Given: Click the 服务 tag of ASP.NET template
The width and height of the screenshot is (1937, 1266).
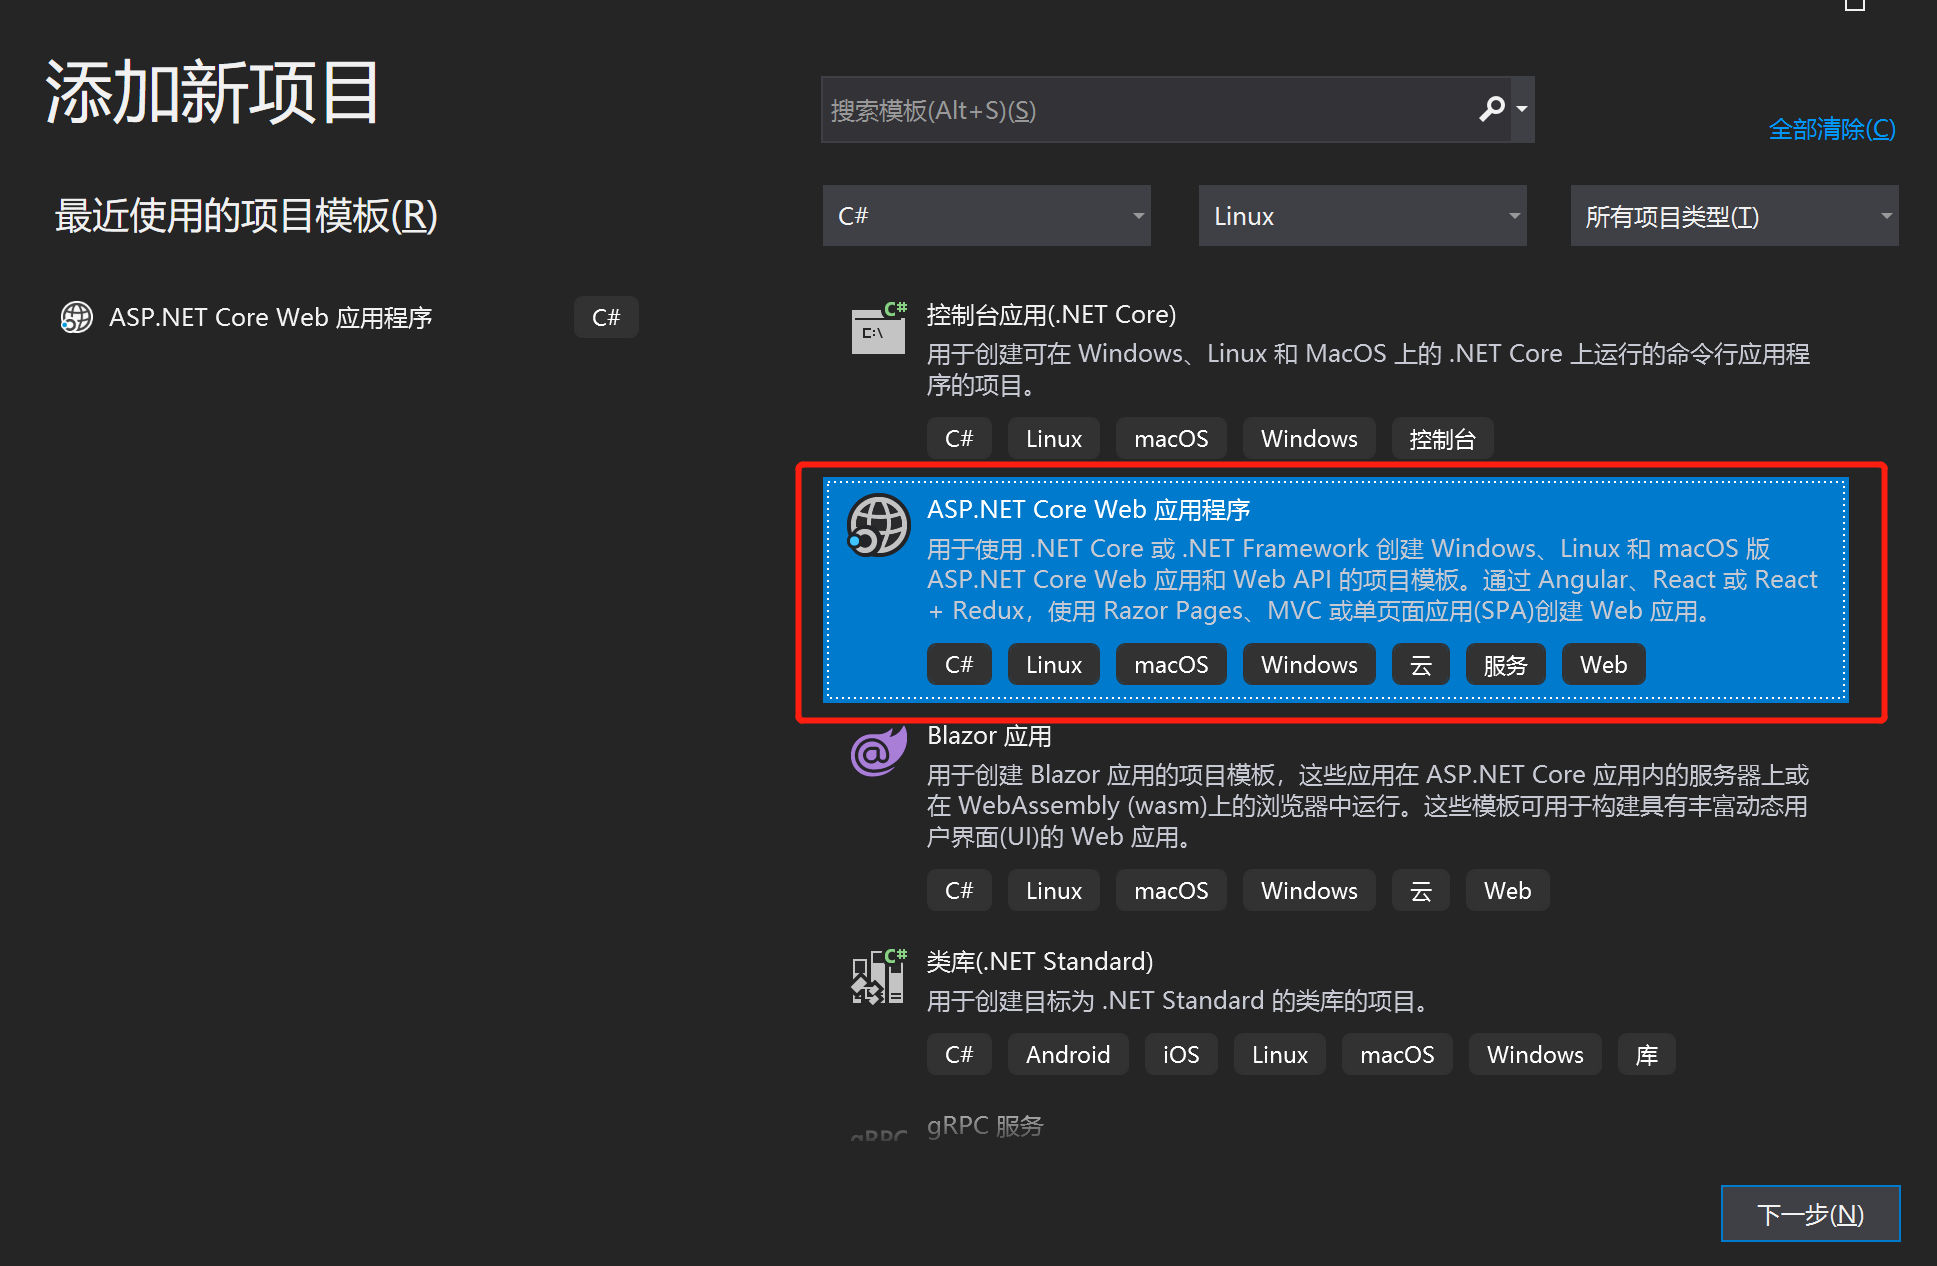Looking at the screenshot, I should click(x=1505, y=665).
